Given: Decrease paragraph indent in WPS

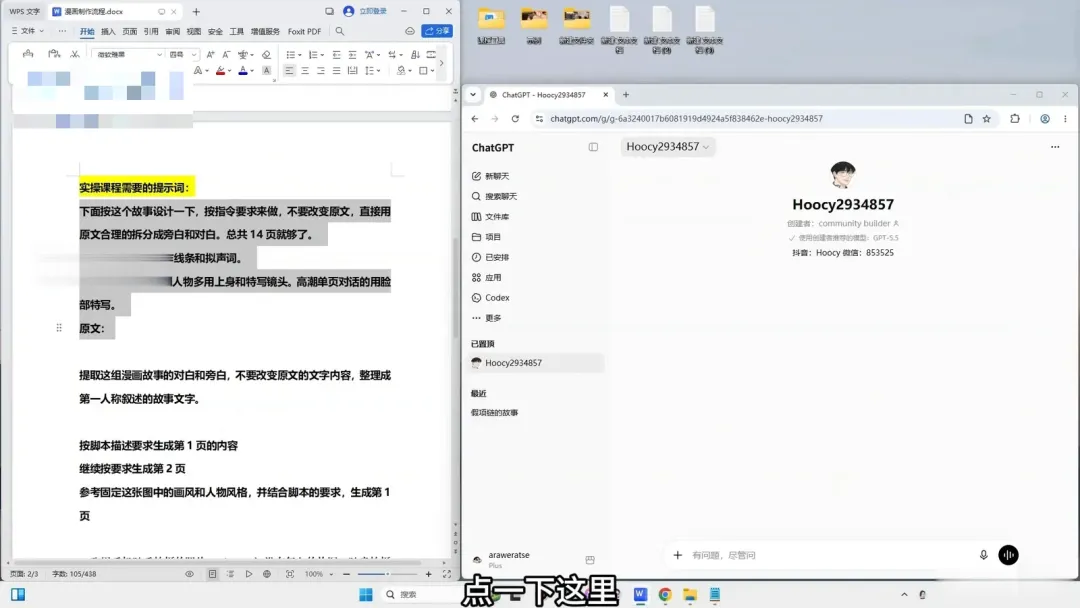Looking at the screenshot, I should (336, 54).
